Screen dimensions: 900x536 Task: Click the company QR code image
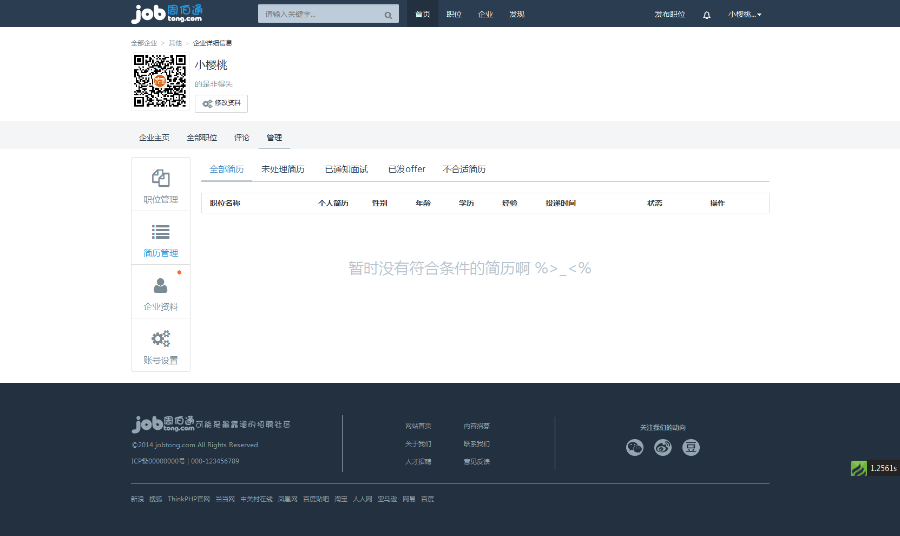pyautogui.click(x=160, y=81)
